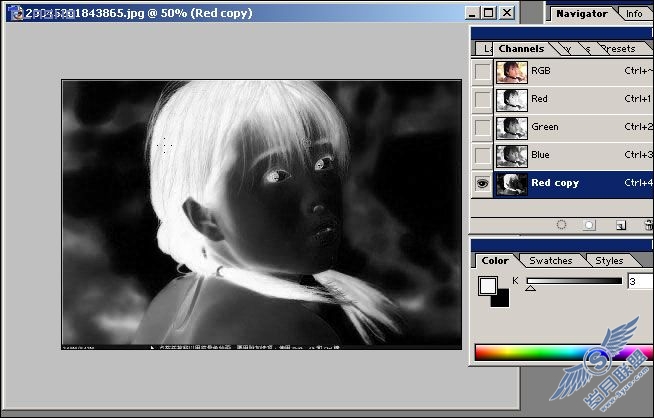Open the Styles tab
The width and height of the screenshot is (654, 418).
pos(609,261)
